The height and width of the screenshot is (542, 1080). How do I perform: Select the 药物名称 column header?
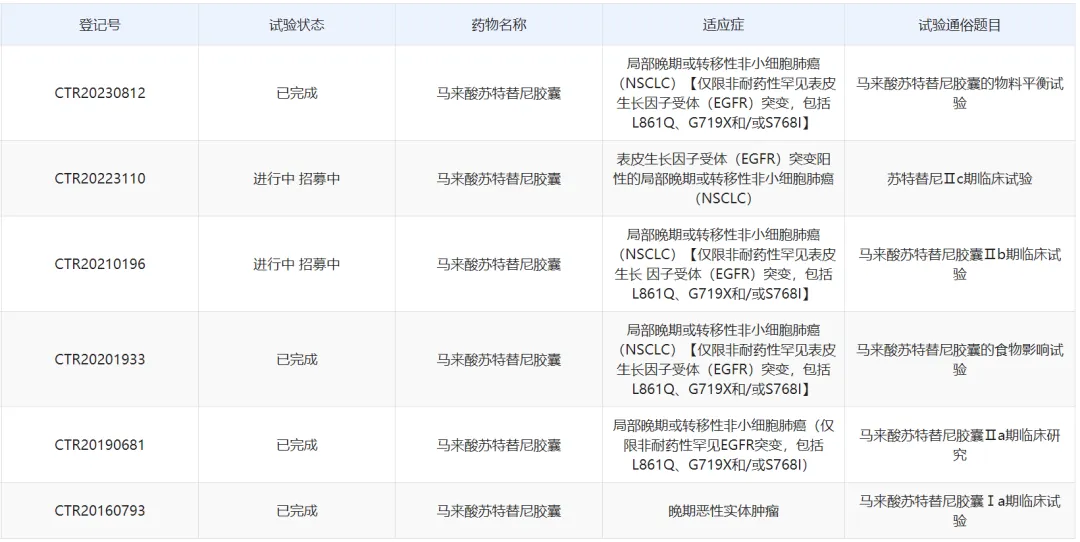pyautogui.click(x=498, y=25)
